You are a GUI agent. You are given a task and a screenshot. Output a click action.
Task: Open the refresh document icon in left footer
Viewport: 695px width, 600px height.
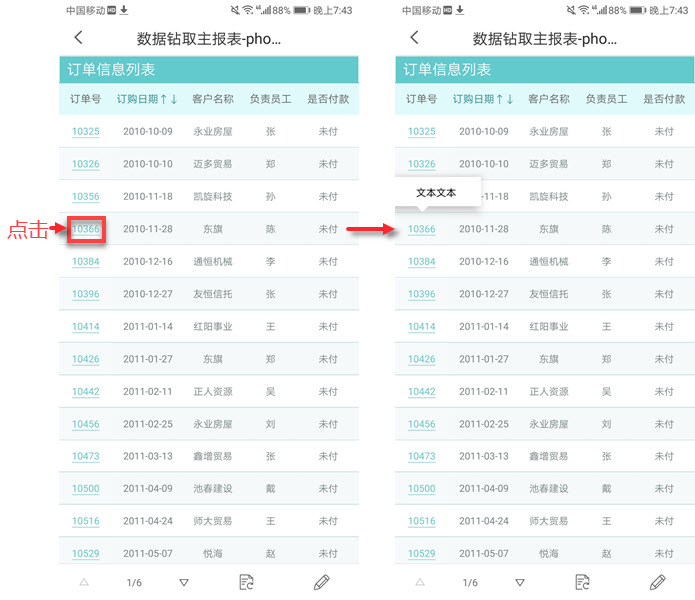[x=246, y=582]
